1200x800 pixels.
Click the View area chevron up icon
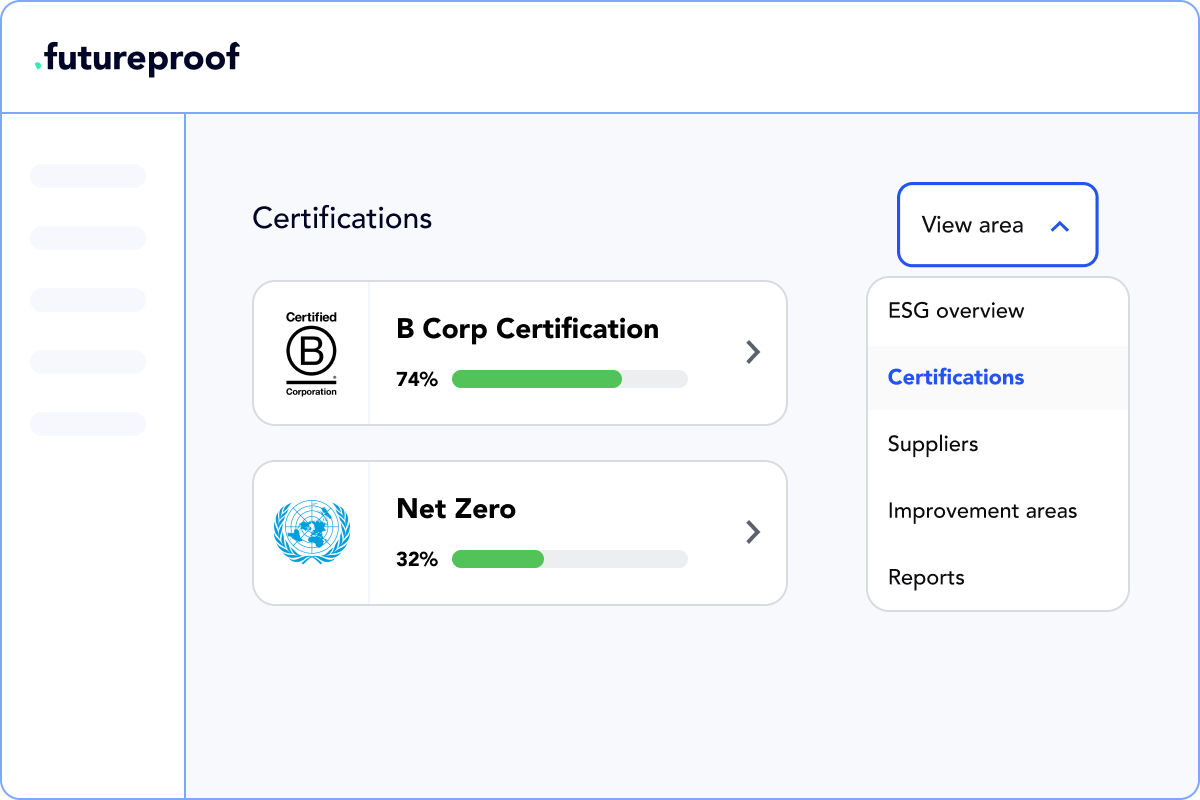tap(1060, 226)
